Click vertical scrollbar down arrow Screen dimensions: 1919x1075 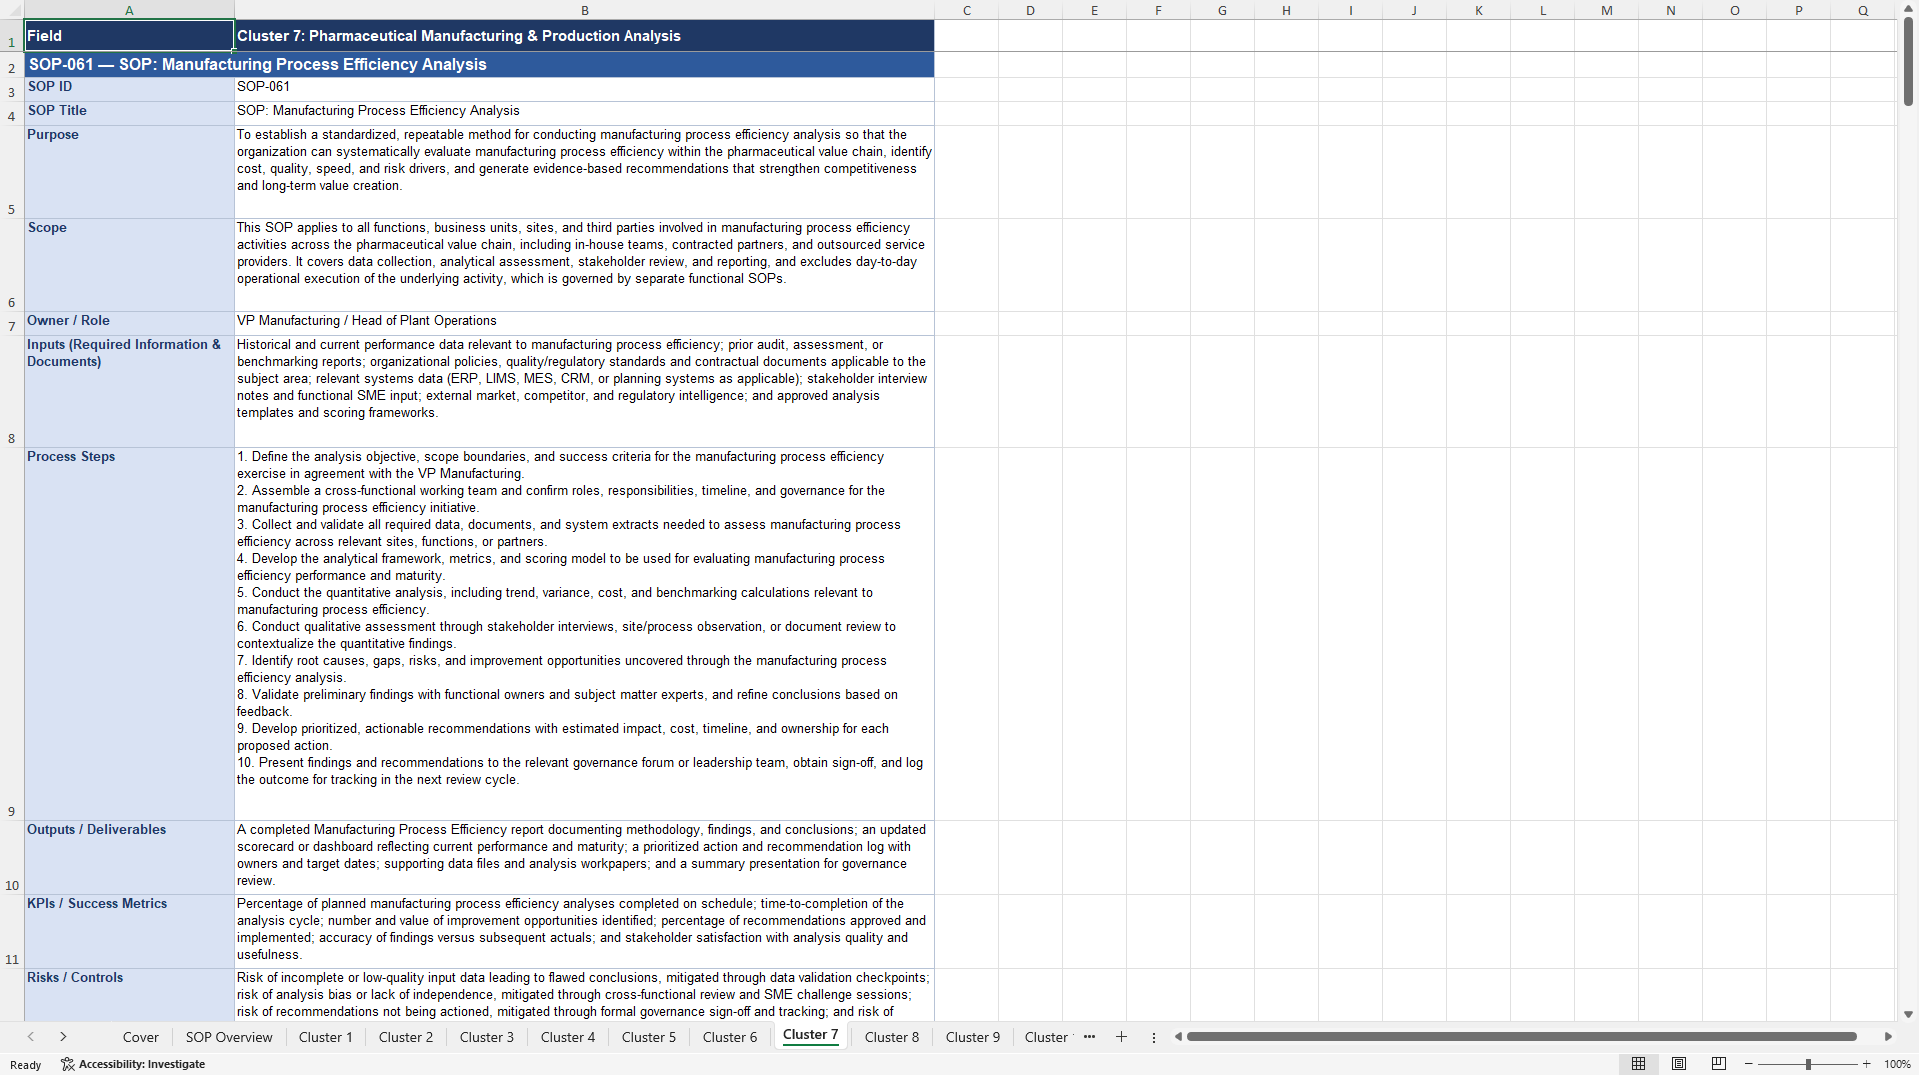(1908, 1014)
